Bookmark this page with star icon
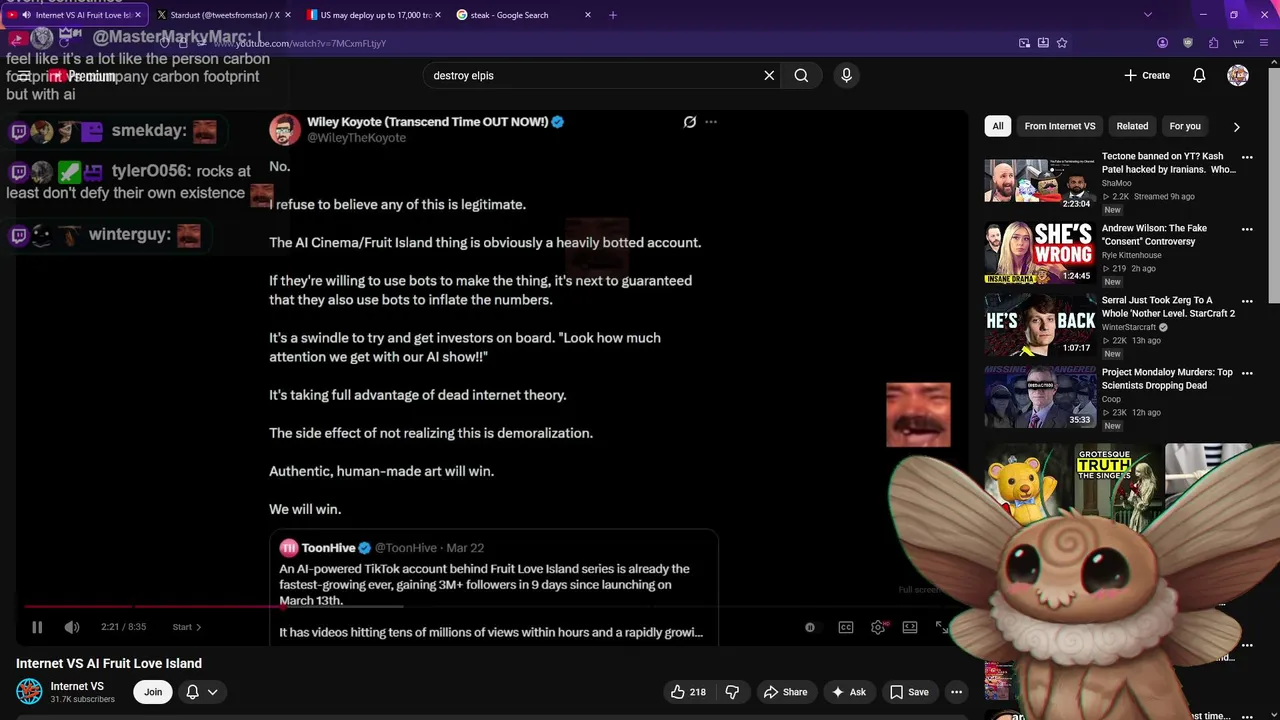Image resolution: width=1280 pixels, height=720 pixels. (1062, 43)
